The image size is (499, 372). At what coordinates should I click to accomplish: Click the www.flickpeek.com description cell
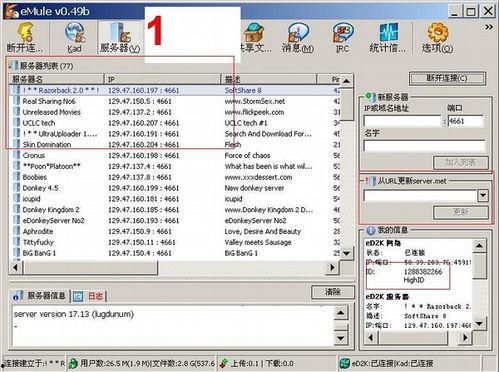254,112
